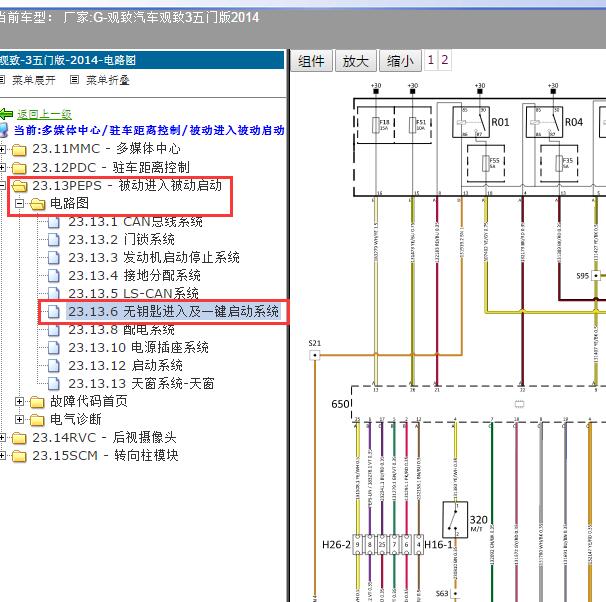The height and width of the screenshot is (602, 606).
Task: Click the 组件 button
Action: [x=311, y=61]
